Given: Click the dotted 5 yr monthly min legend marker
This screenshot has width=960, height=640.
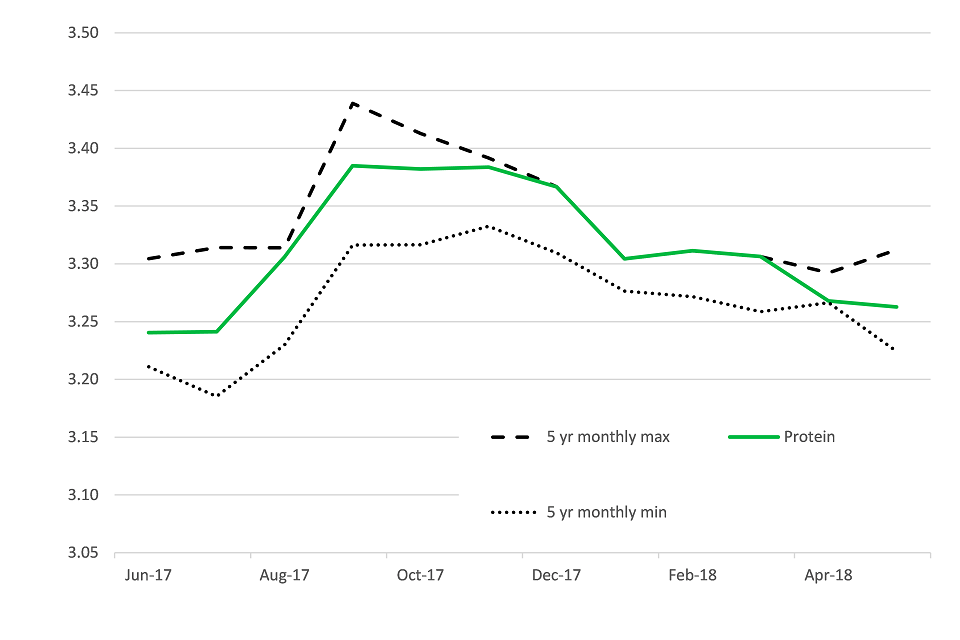Looking at the screenshot, I should 514,512.
